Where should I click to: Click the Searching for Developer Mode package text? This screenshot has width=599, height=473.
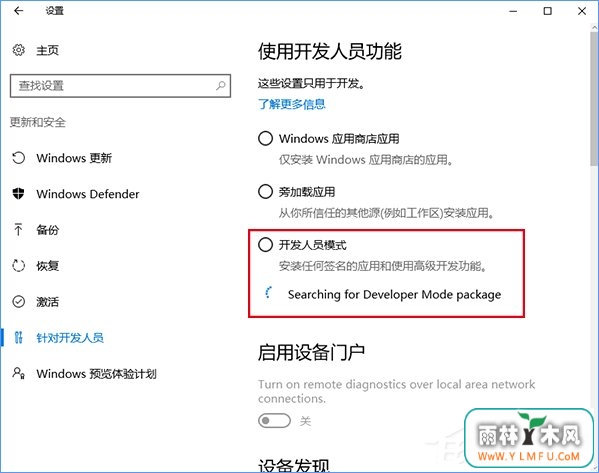[x=394, y=295]
